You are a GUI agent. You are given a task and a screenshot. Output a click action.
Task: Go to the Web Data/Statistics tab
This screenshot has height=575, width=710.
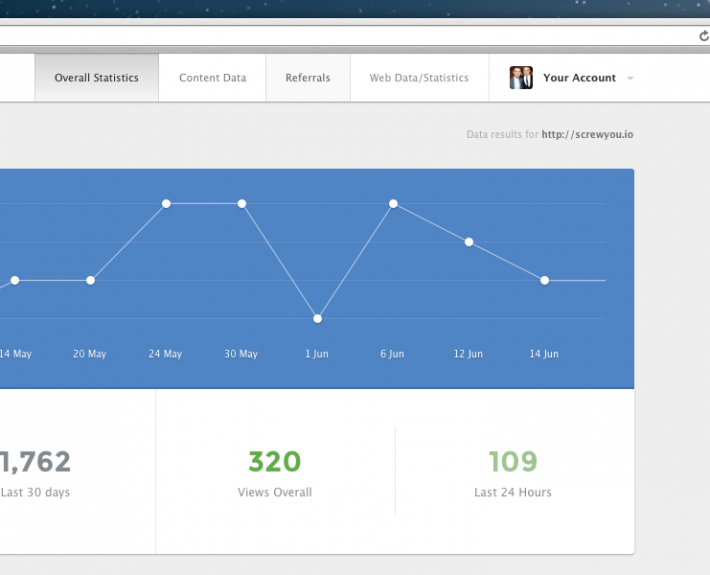click(x=419, y=78)
